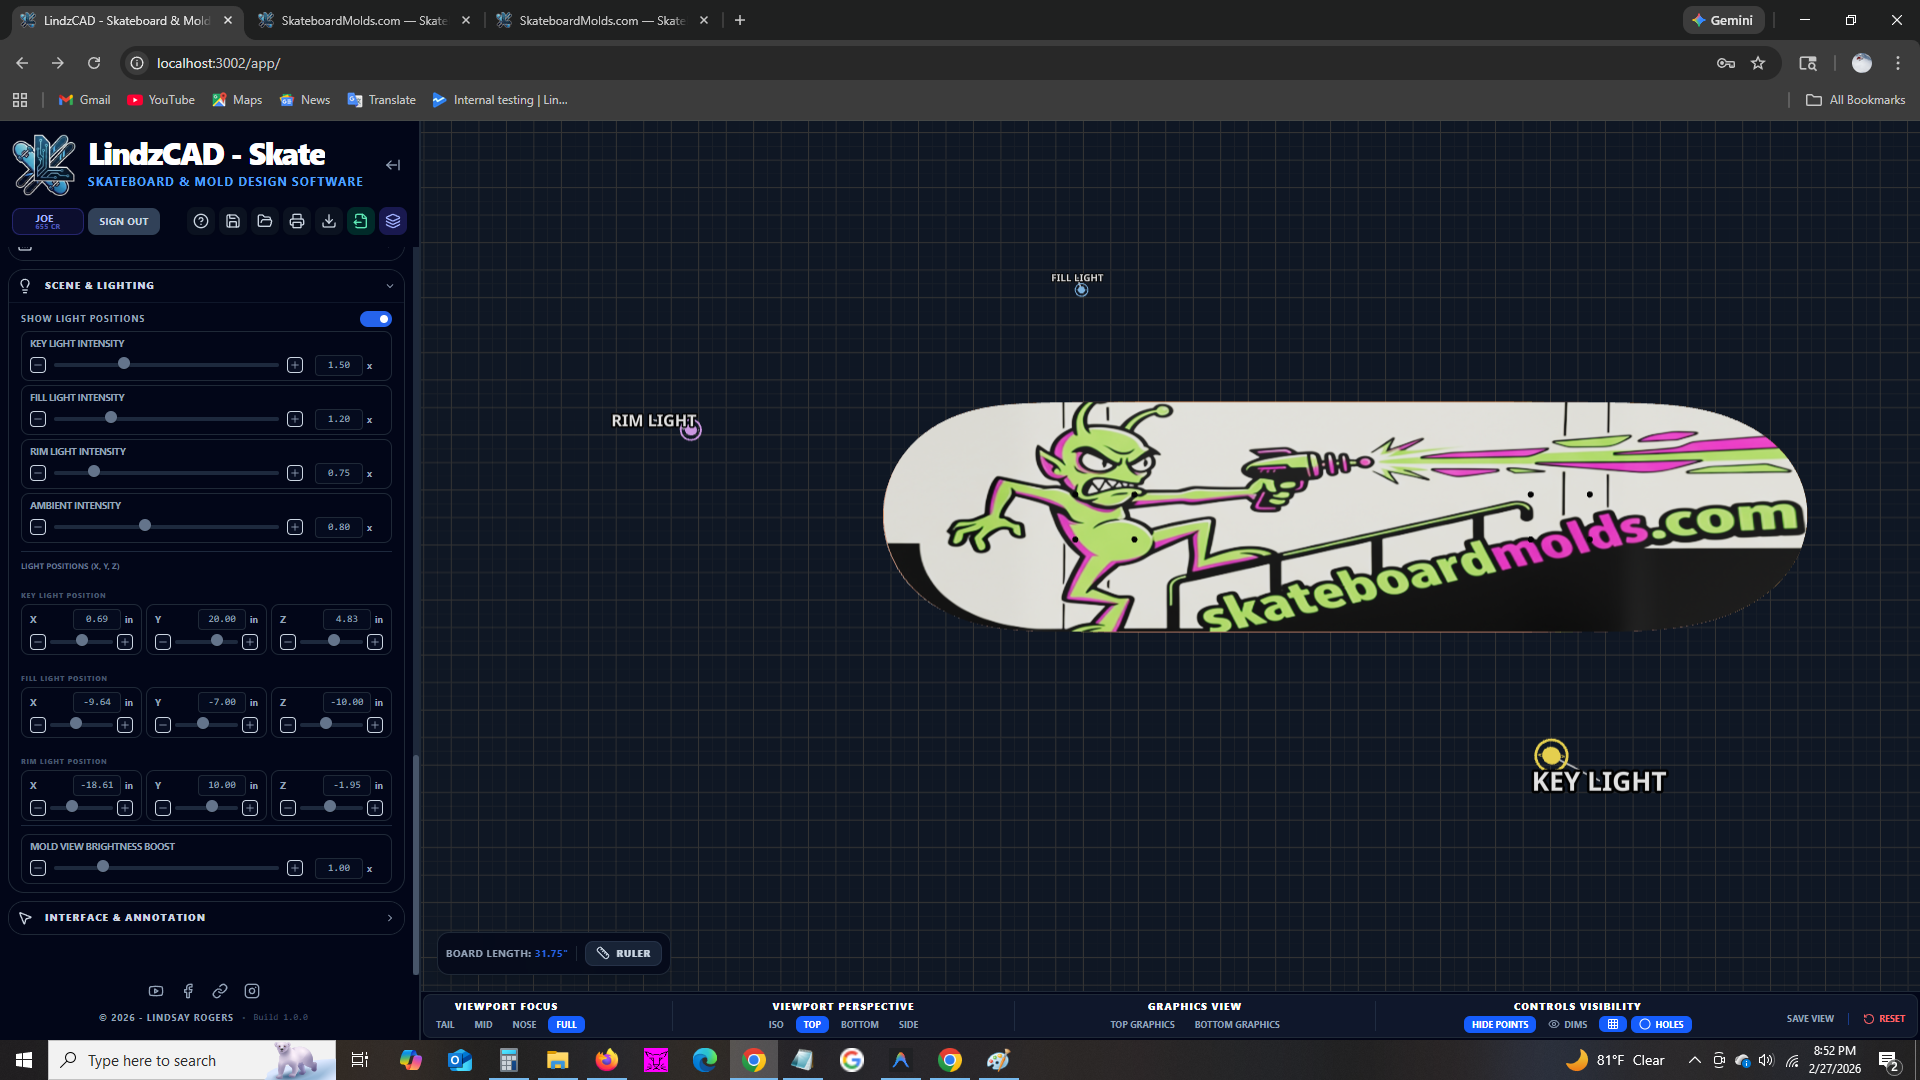Click the Sign Out button
The width and height of the screenshot is (1920, 1080).
click(x=123, y=221)
